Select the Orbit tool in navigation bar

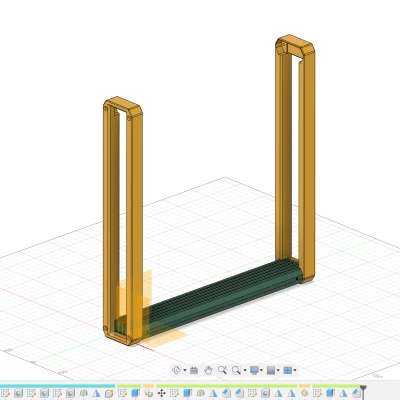[176, 370]
